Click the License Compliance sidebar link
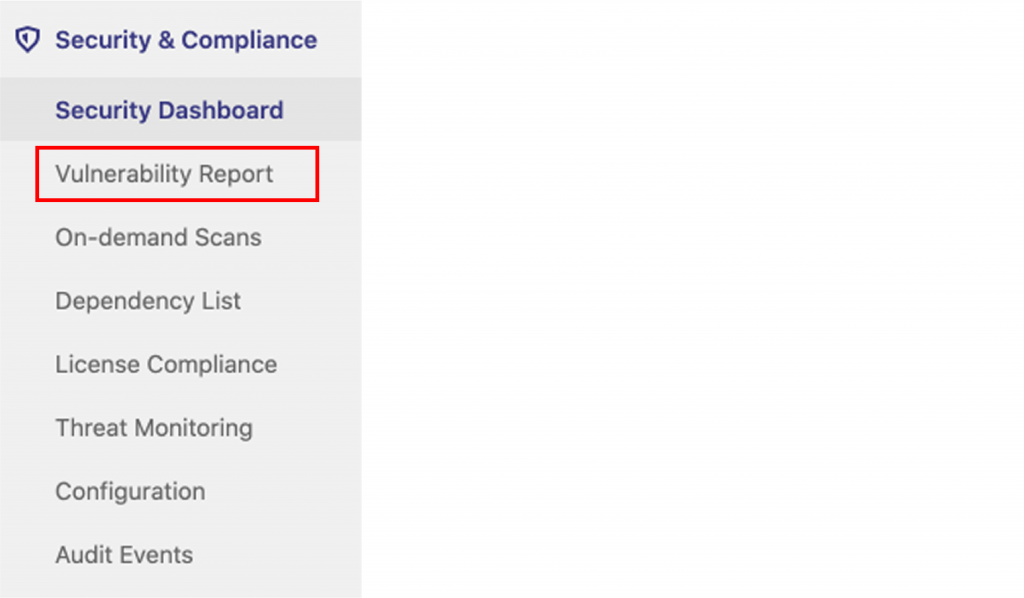Screen dimensions: 1024x598 click(x=166, y=365)
